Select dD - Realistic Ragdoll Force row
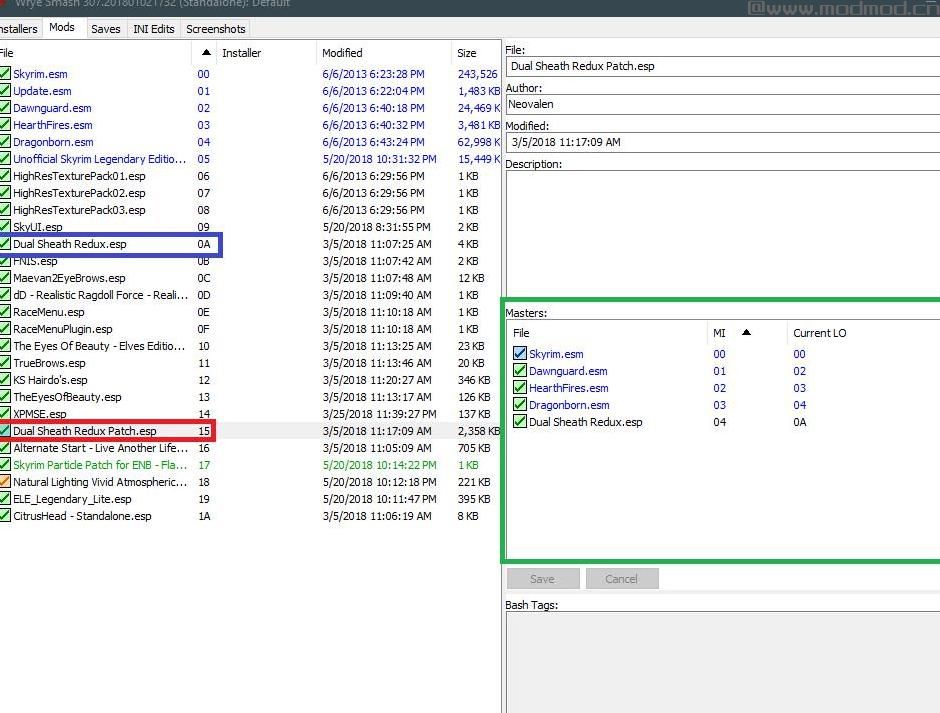This screenshot has height=713, width=940. [250, 295]
